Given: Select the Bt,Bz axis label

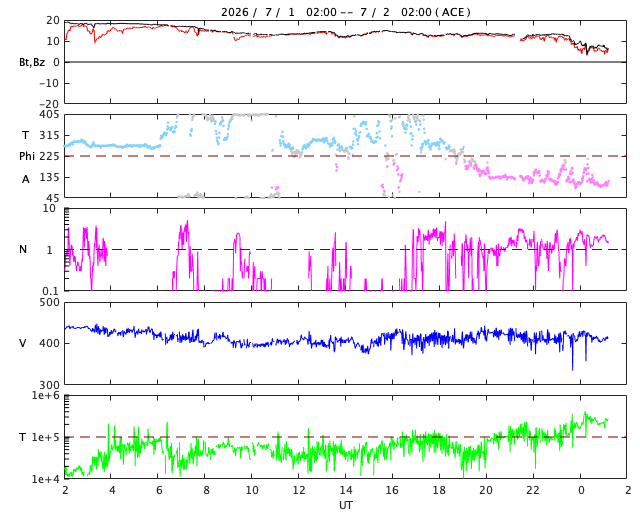Looking at the screenshot, I should 32,62.
